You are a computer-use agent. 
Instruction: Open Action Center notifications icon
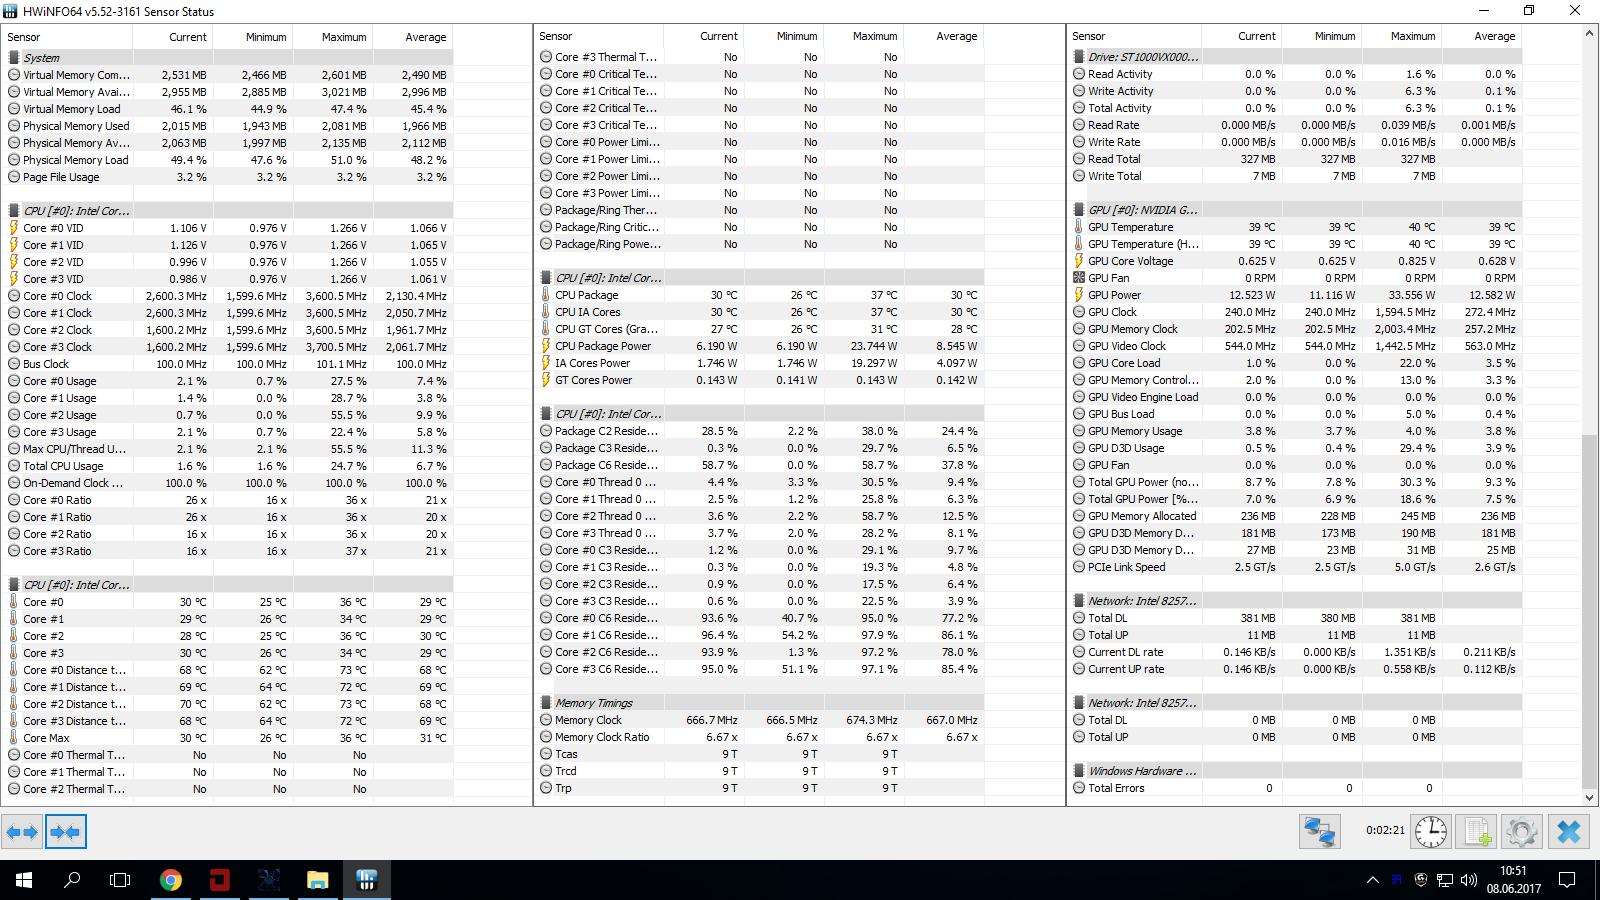(1567, 880)
